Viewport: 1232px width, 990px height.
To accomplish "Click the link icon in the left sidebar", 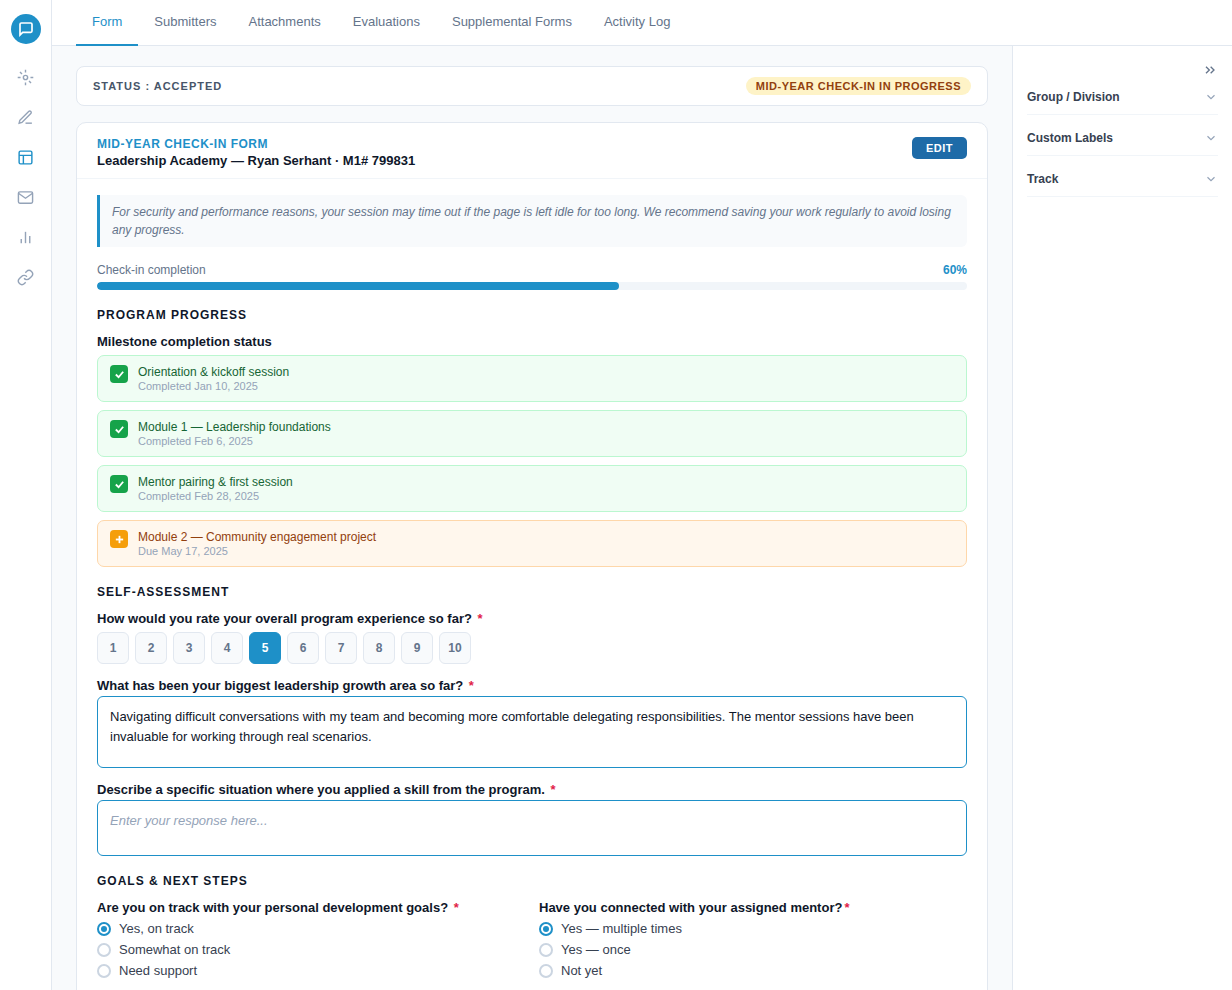I will [x=25, y=277].
